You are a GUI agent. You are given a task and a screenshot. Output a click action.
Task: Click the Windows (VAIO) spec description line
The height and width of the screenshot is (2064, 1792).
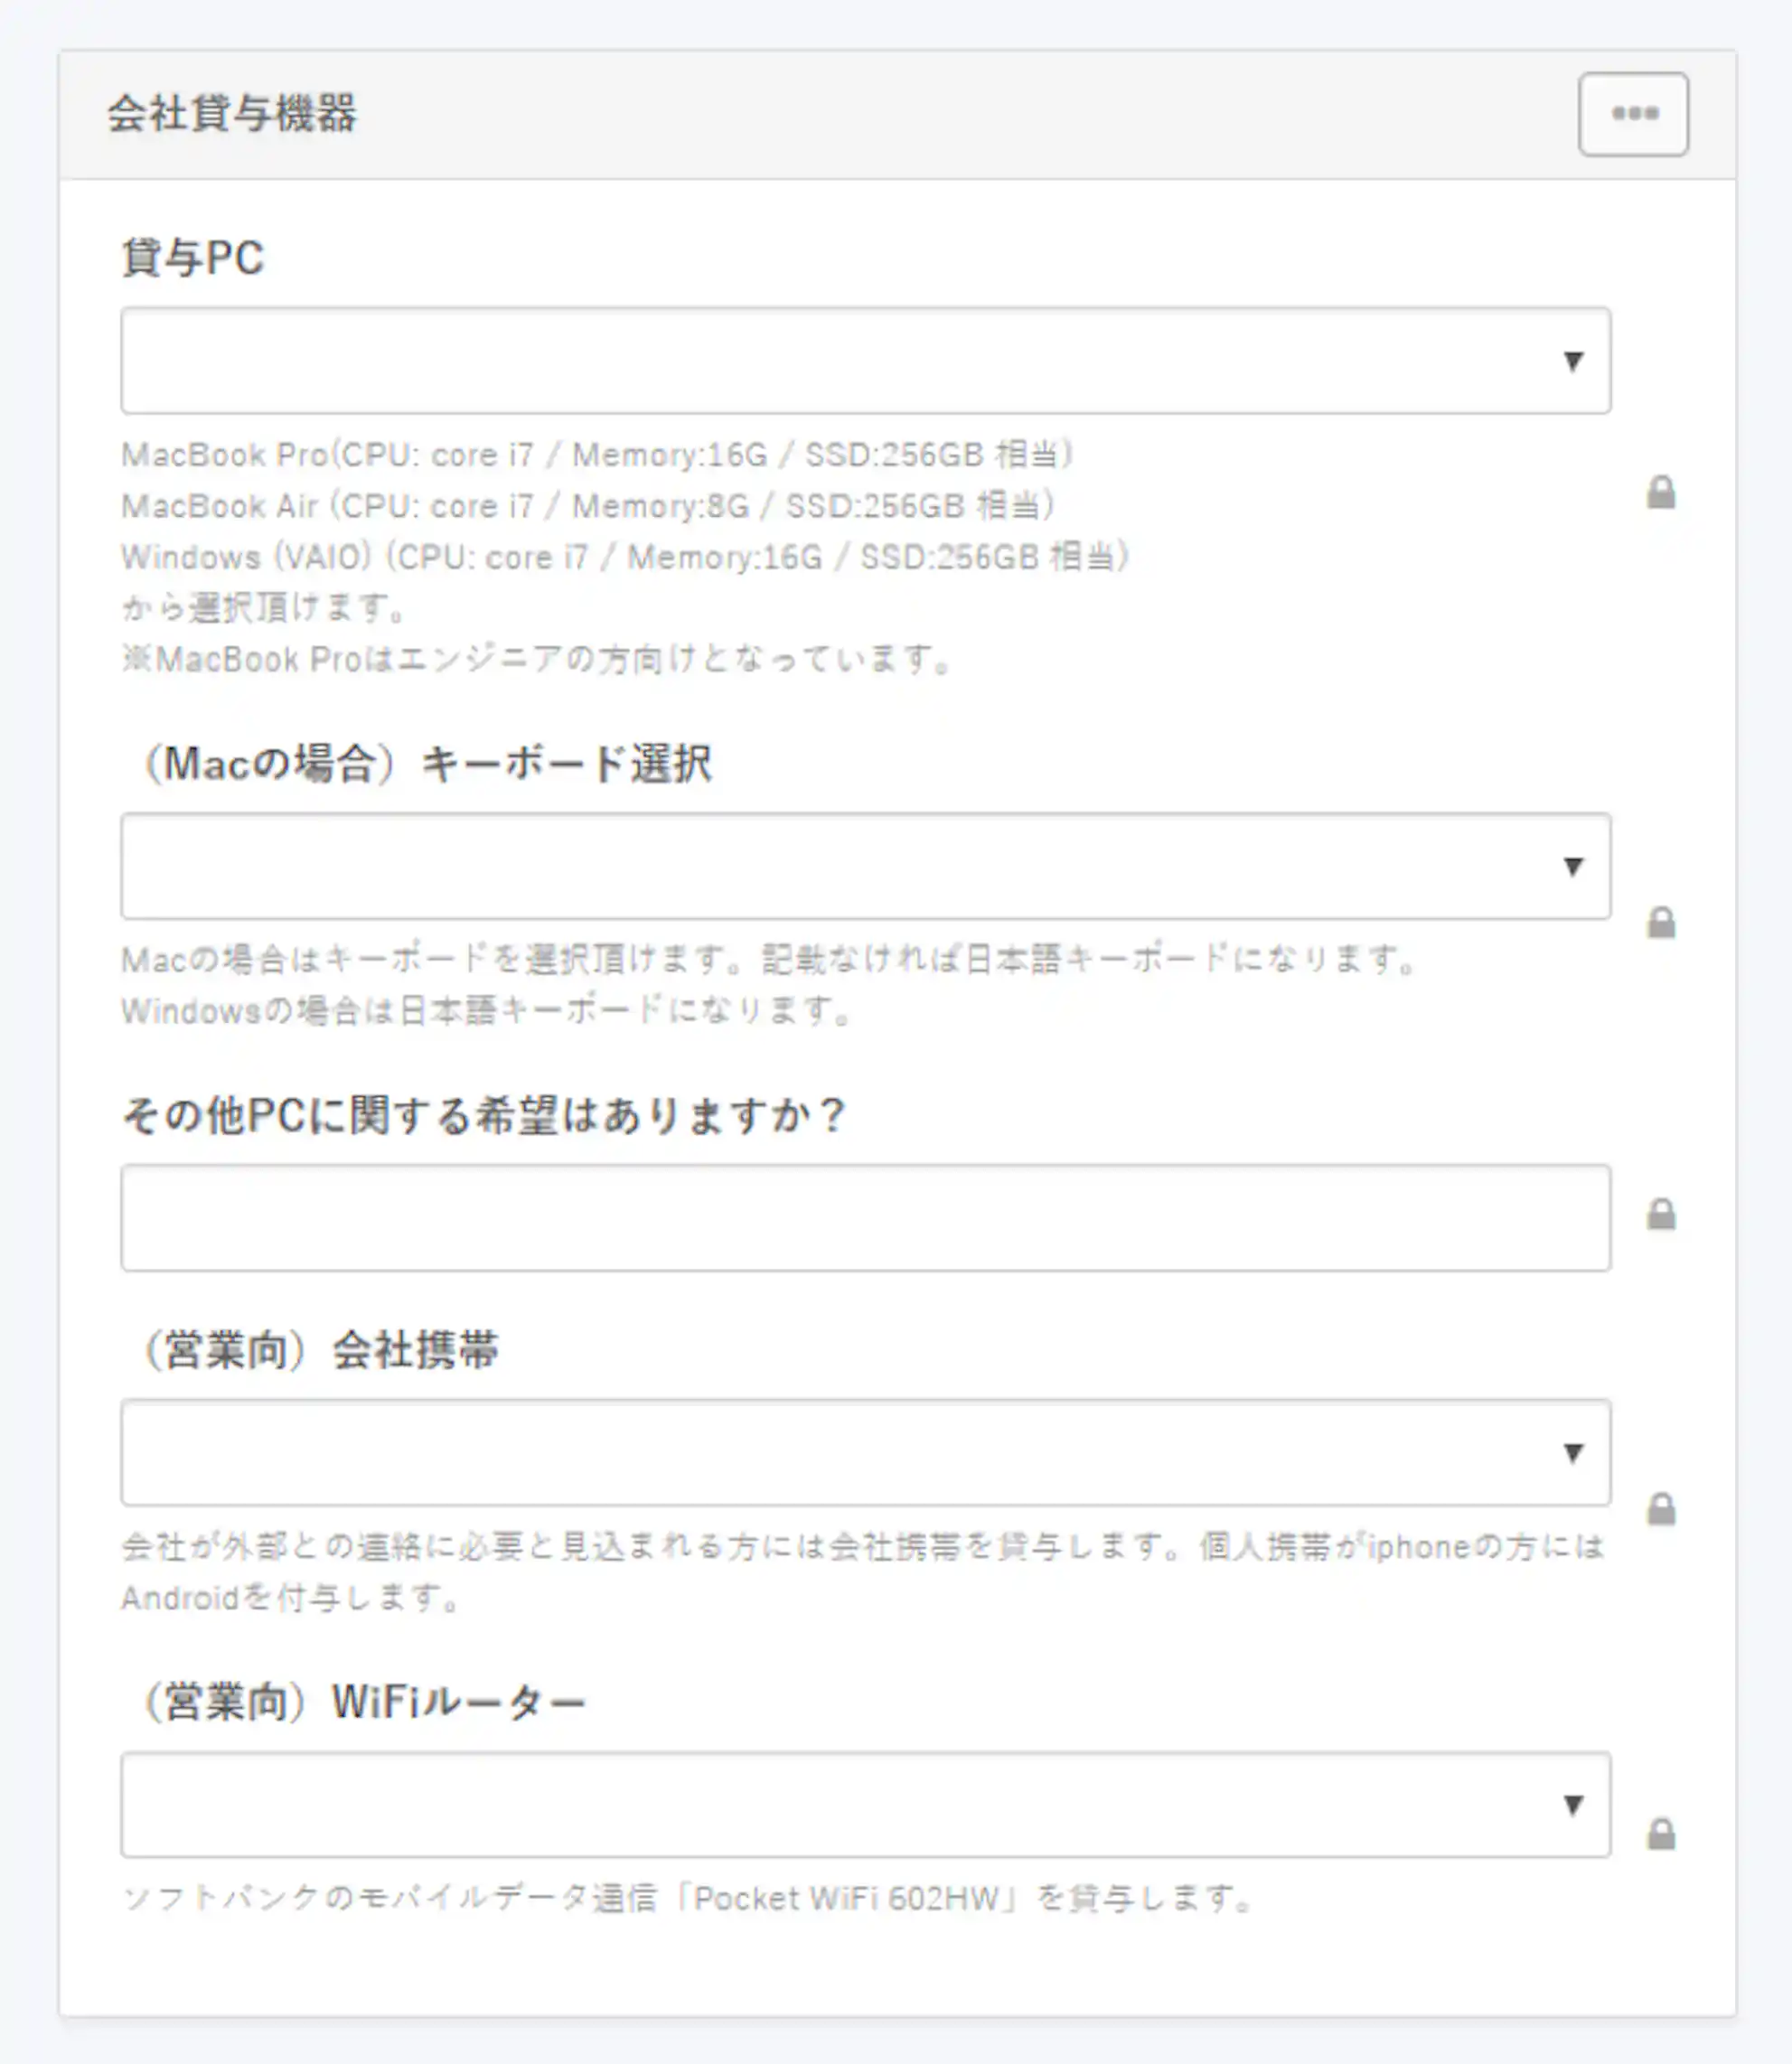pyautogui.click(x=626, y=557)
